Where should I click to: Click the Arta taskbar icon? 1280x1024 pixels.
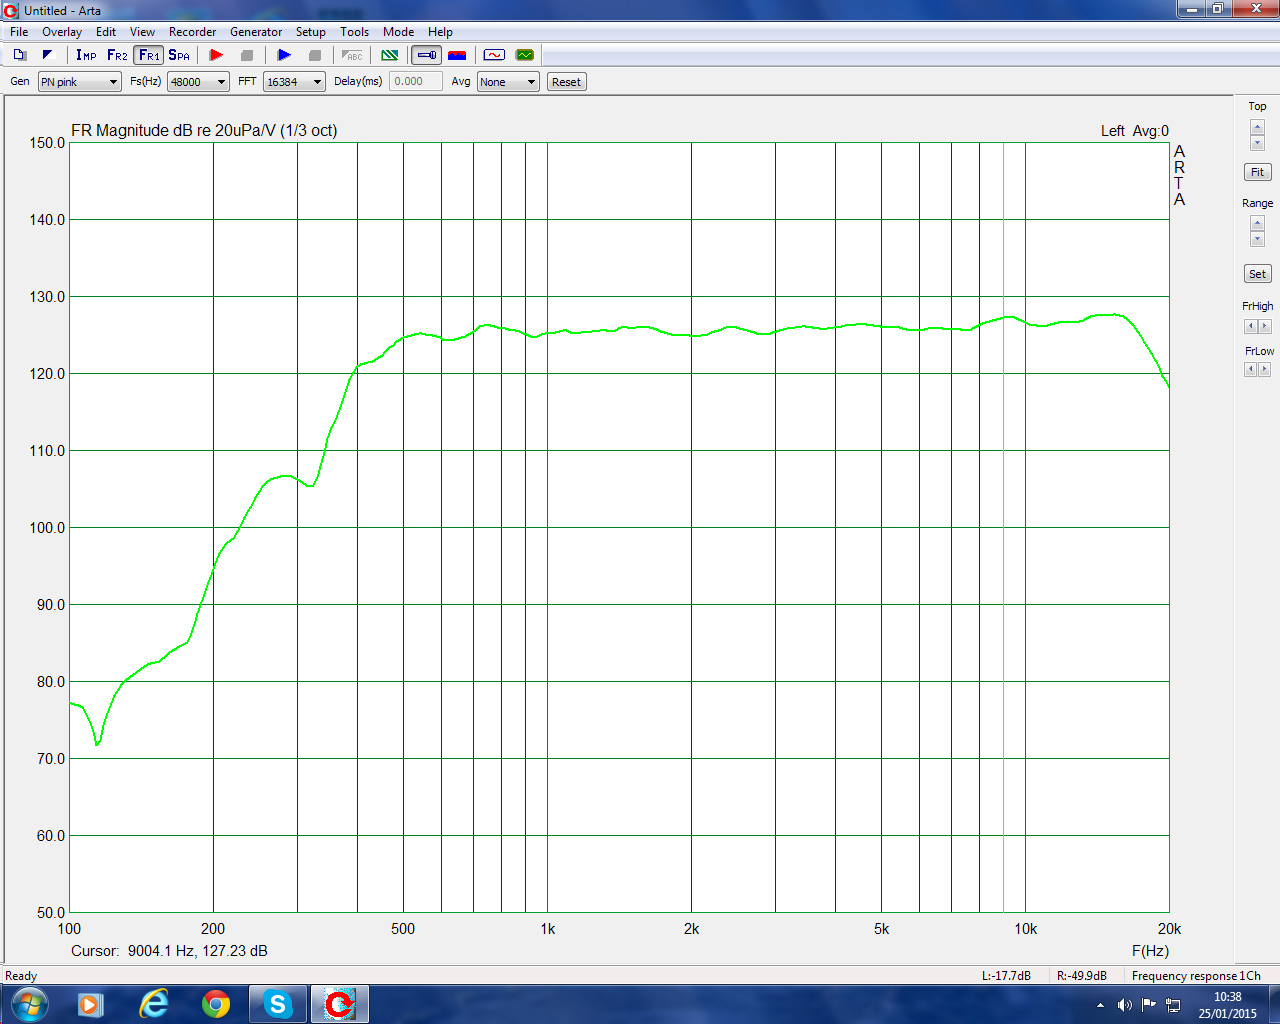point(339,1004)
